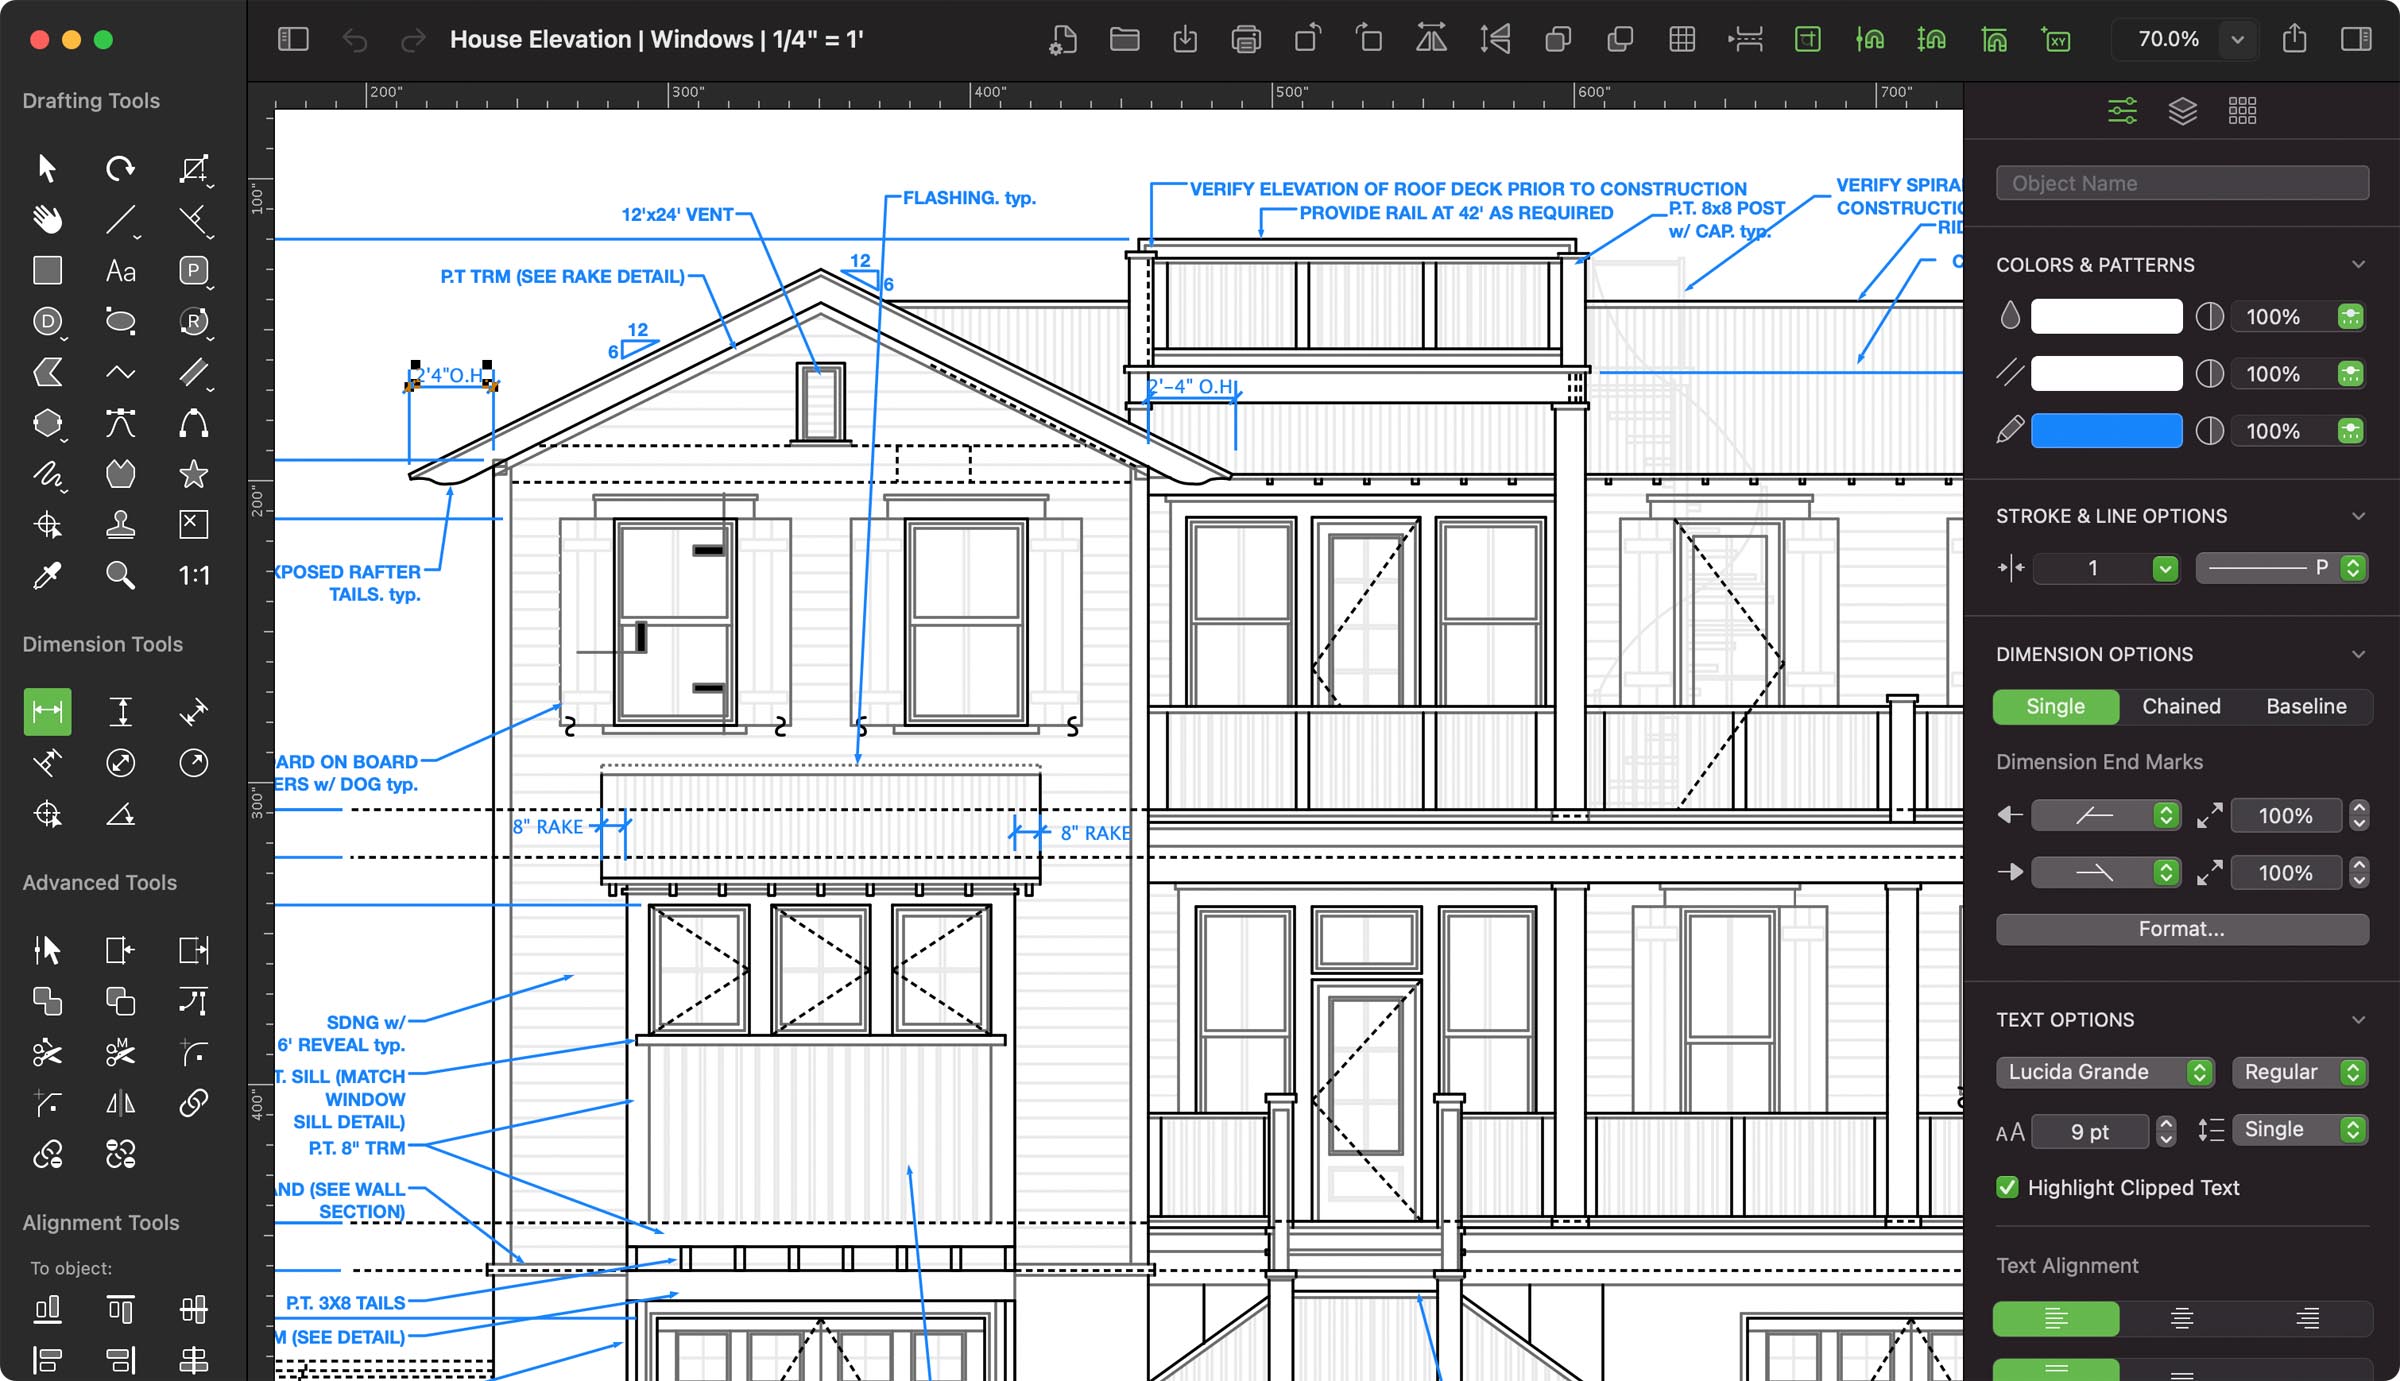The image size is (2400, 1381).
Task: Pick the Aa text tool
Action: pyautogui.click(x=120, y=270)
